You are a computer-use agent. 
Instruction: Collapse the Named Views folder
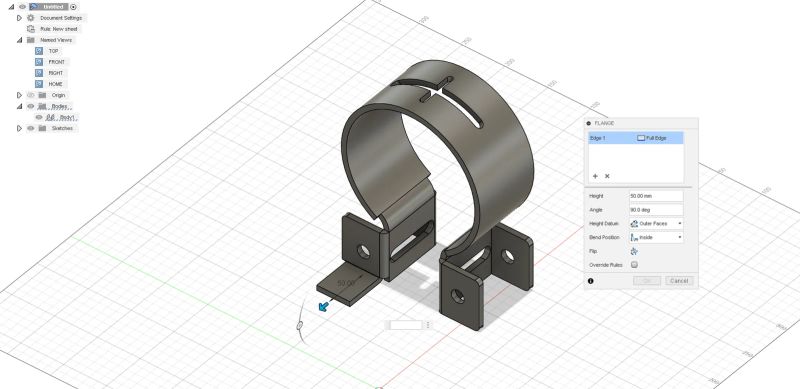pyautogui.click(x=19, y=40)
